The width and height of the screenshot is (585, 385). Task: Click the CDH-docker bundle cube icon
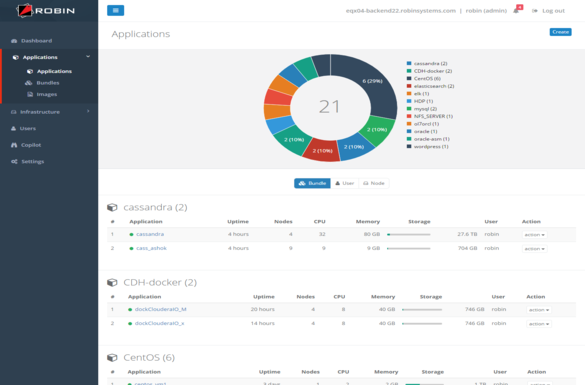point(112,282)
